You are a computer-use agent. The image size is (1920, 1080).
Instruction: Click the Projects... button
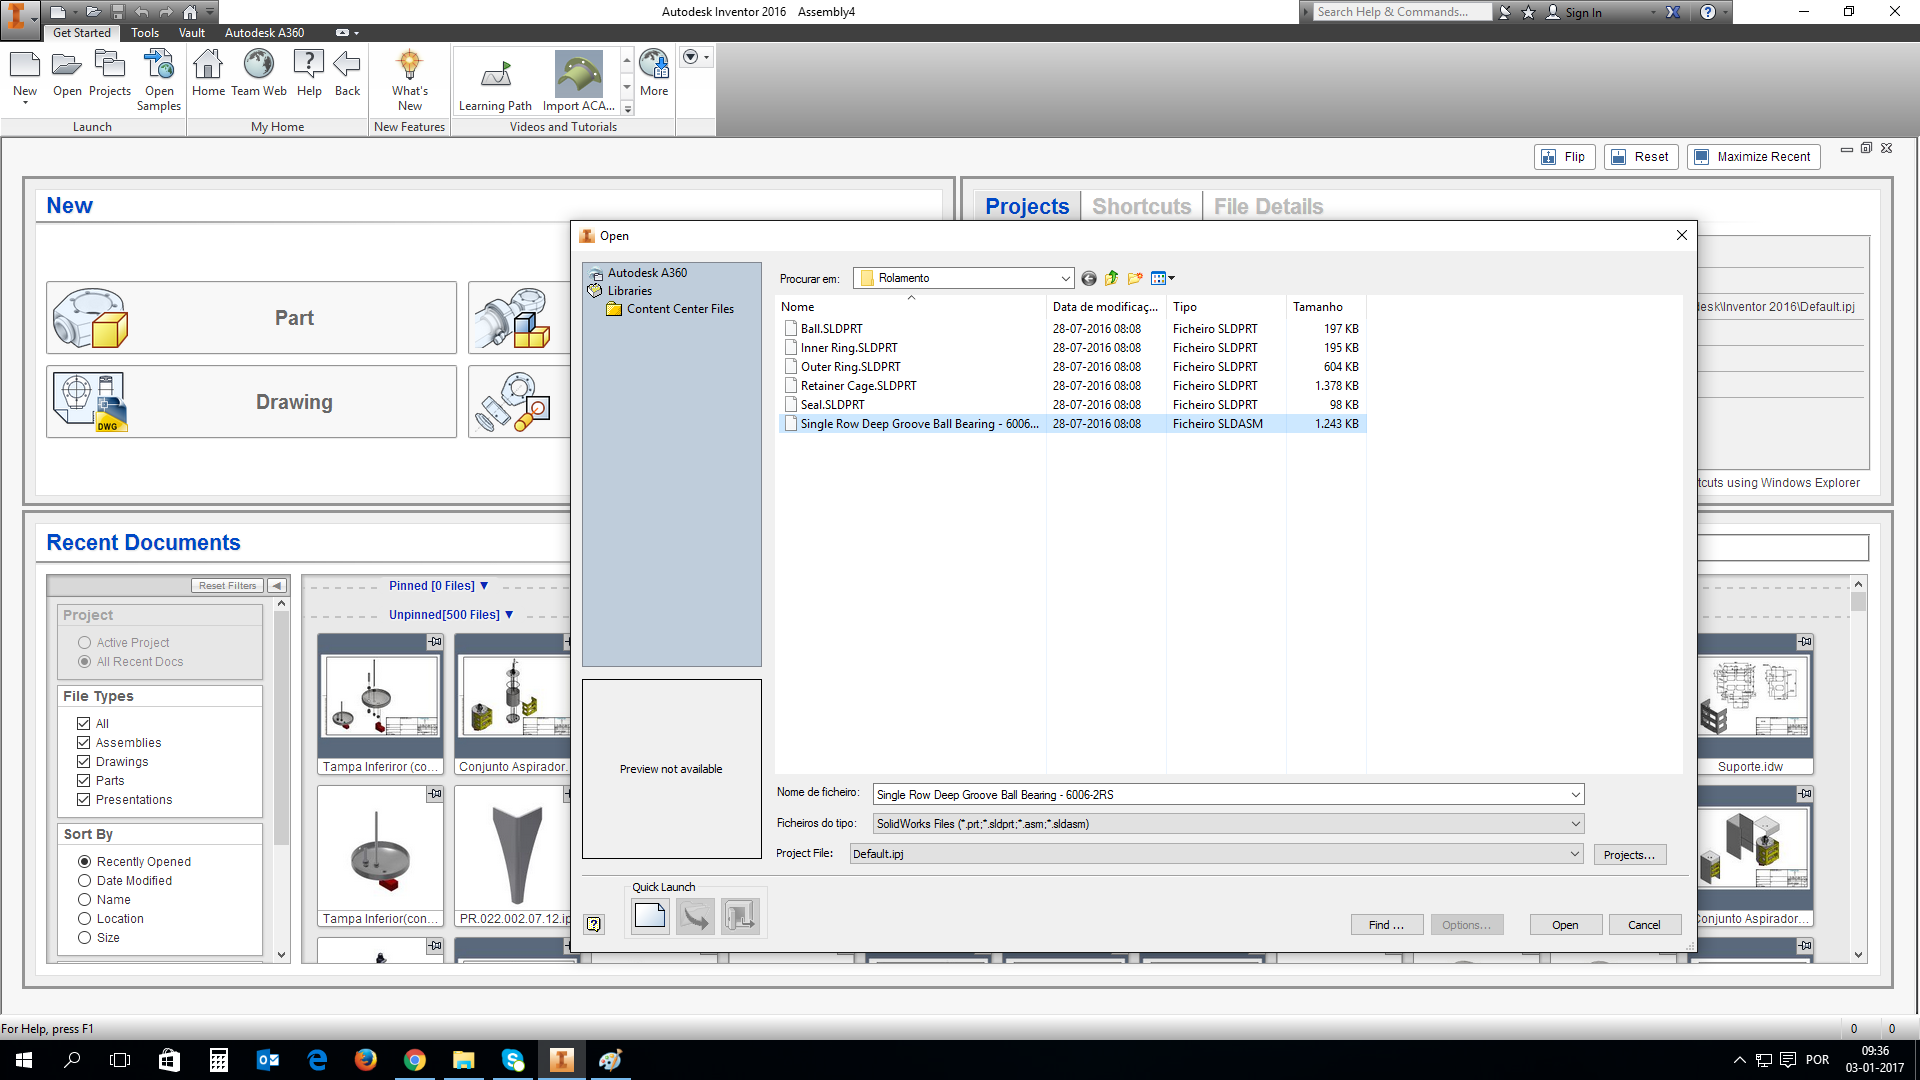point(1629,855)
